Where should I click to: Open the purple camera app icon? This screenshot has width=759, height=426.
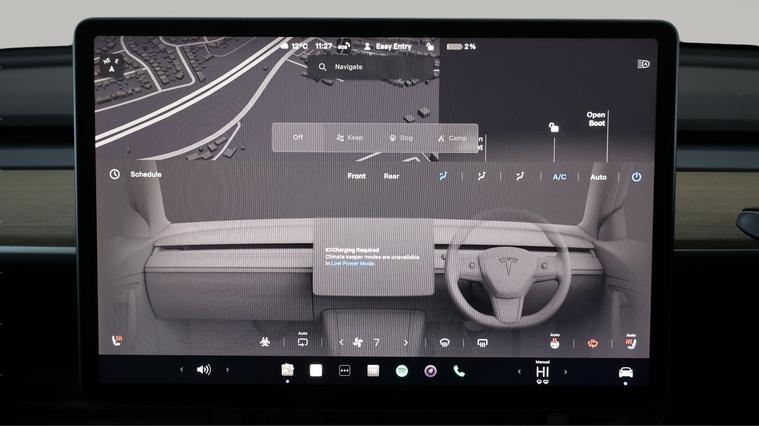tap(430, 371)
